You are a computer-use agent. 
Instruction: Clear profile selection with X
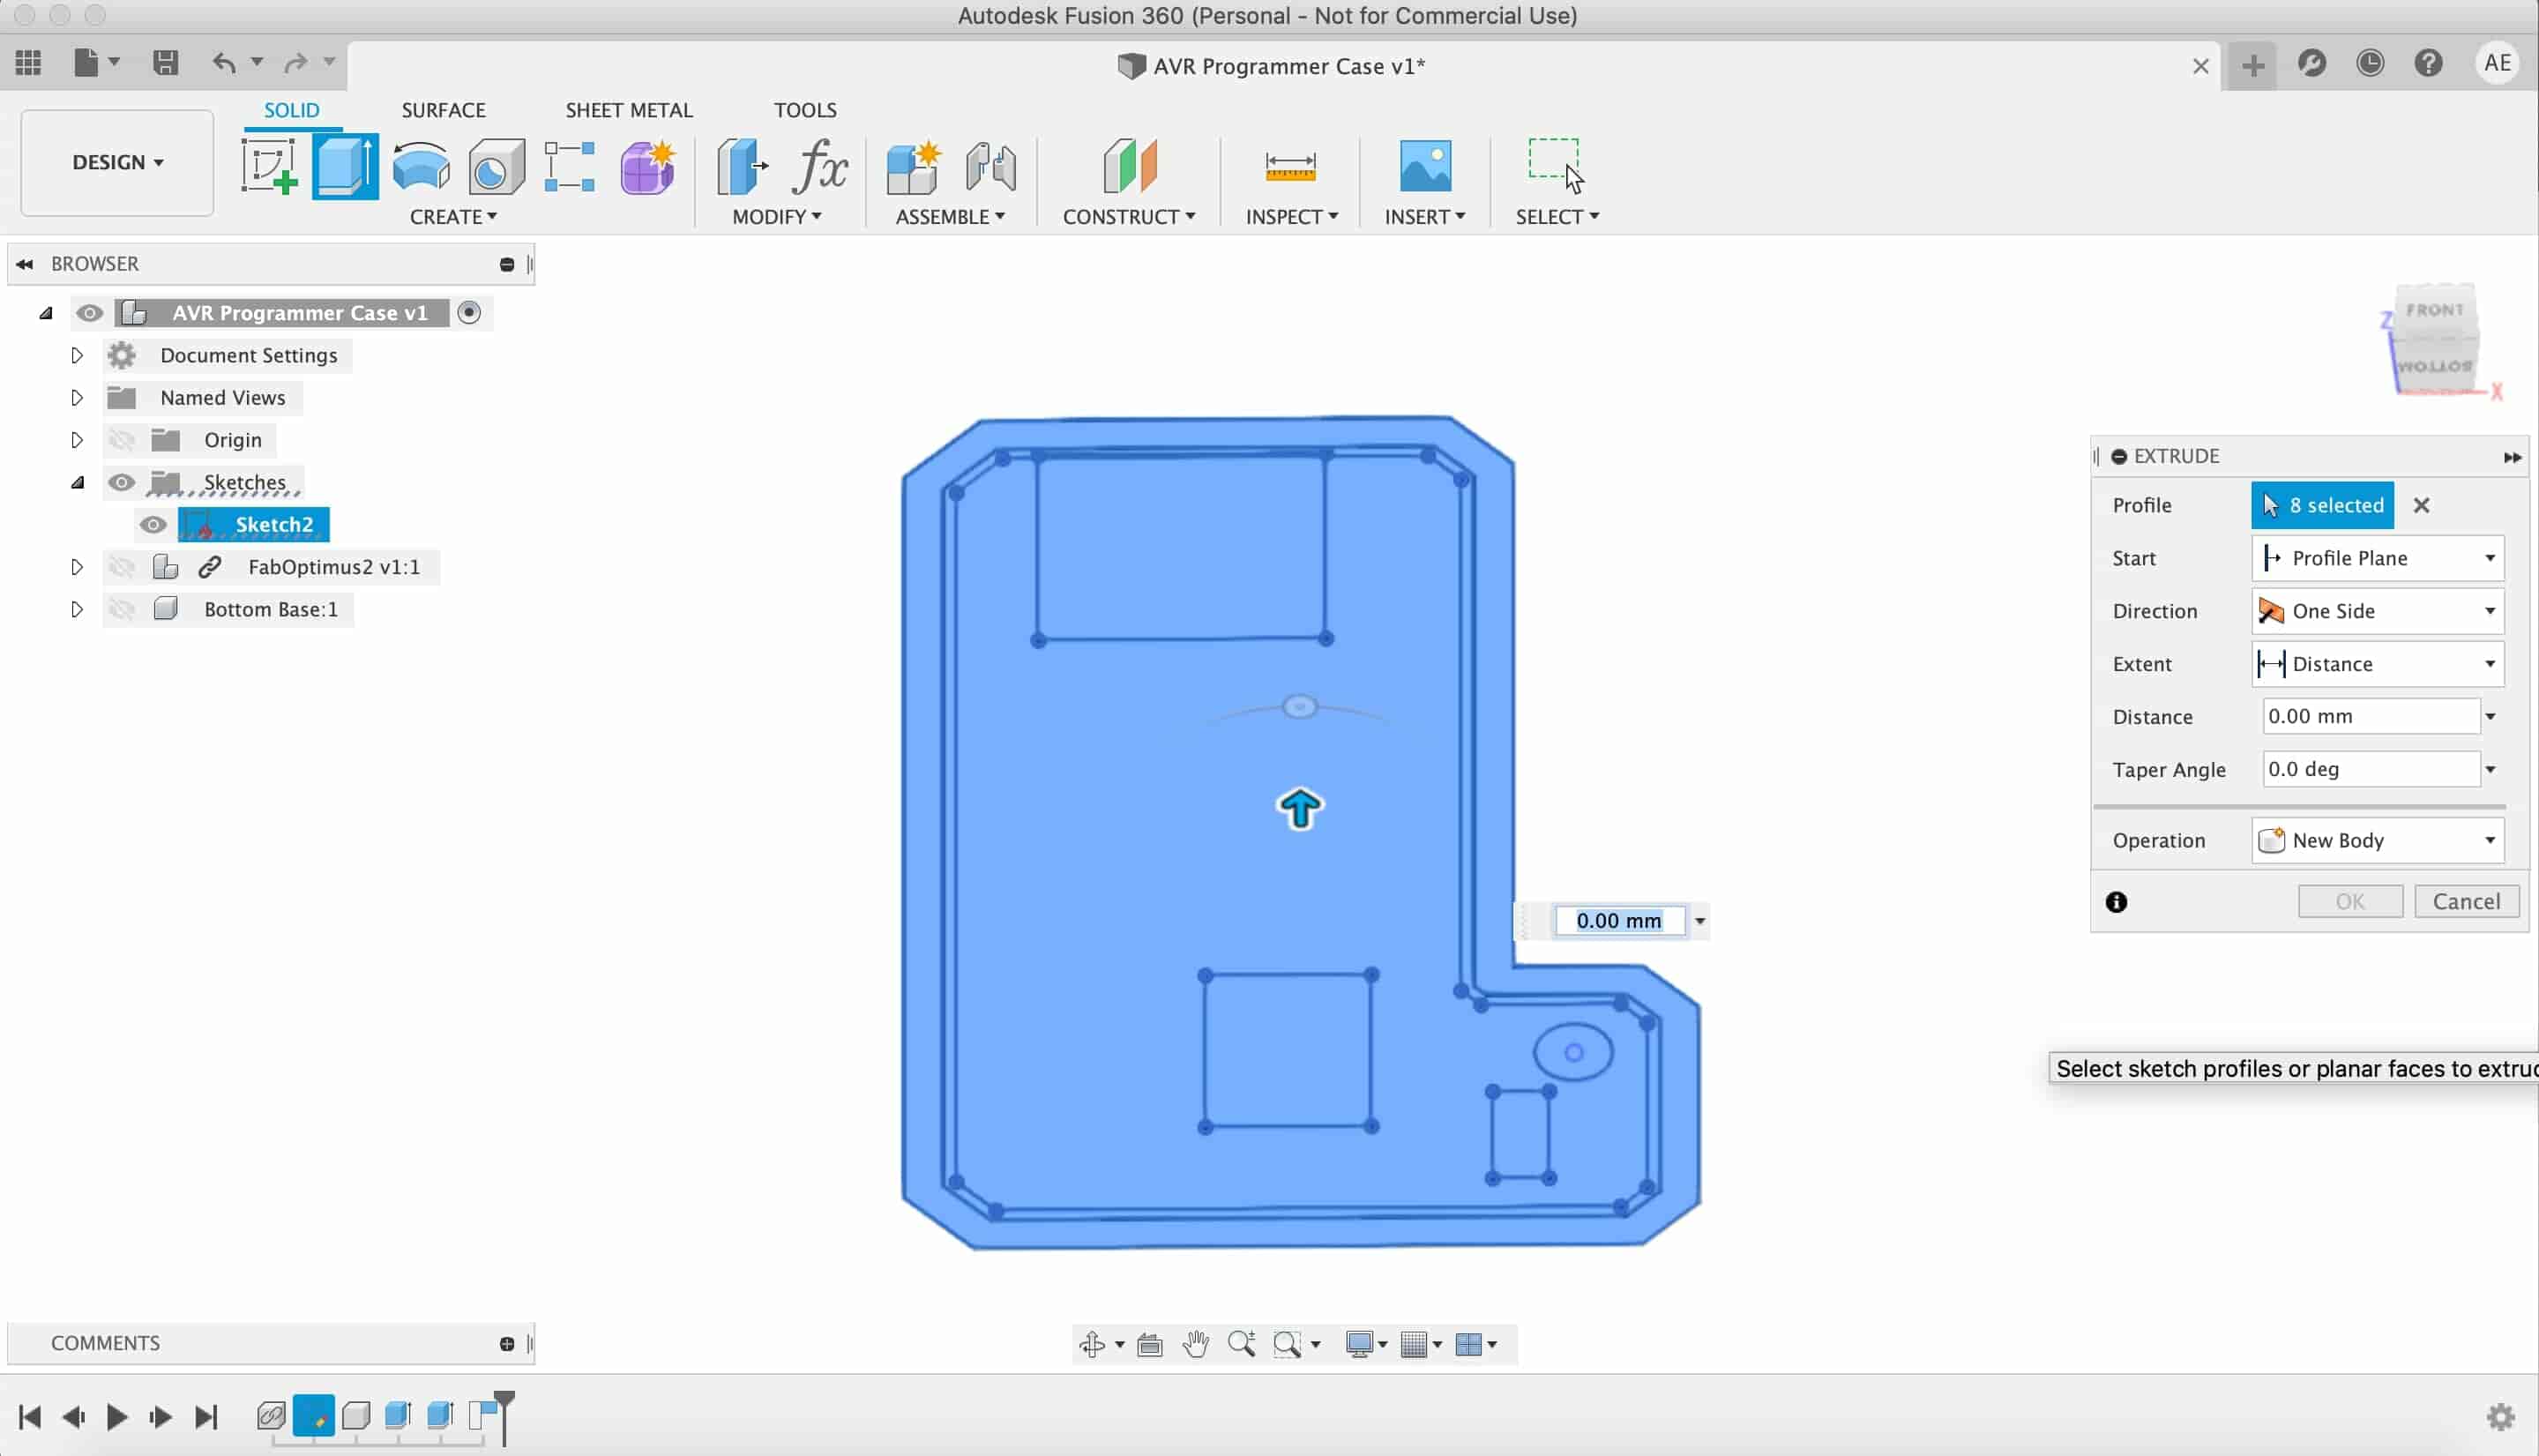click(2421, 506)
